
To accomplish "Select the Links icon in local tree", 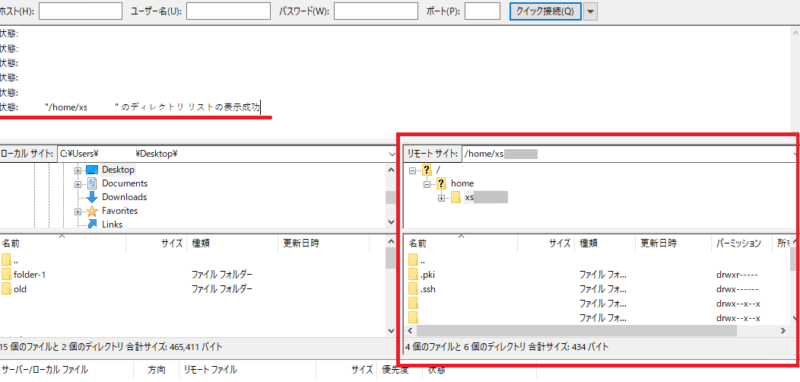I will coord(92,224).
